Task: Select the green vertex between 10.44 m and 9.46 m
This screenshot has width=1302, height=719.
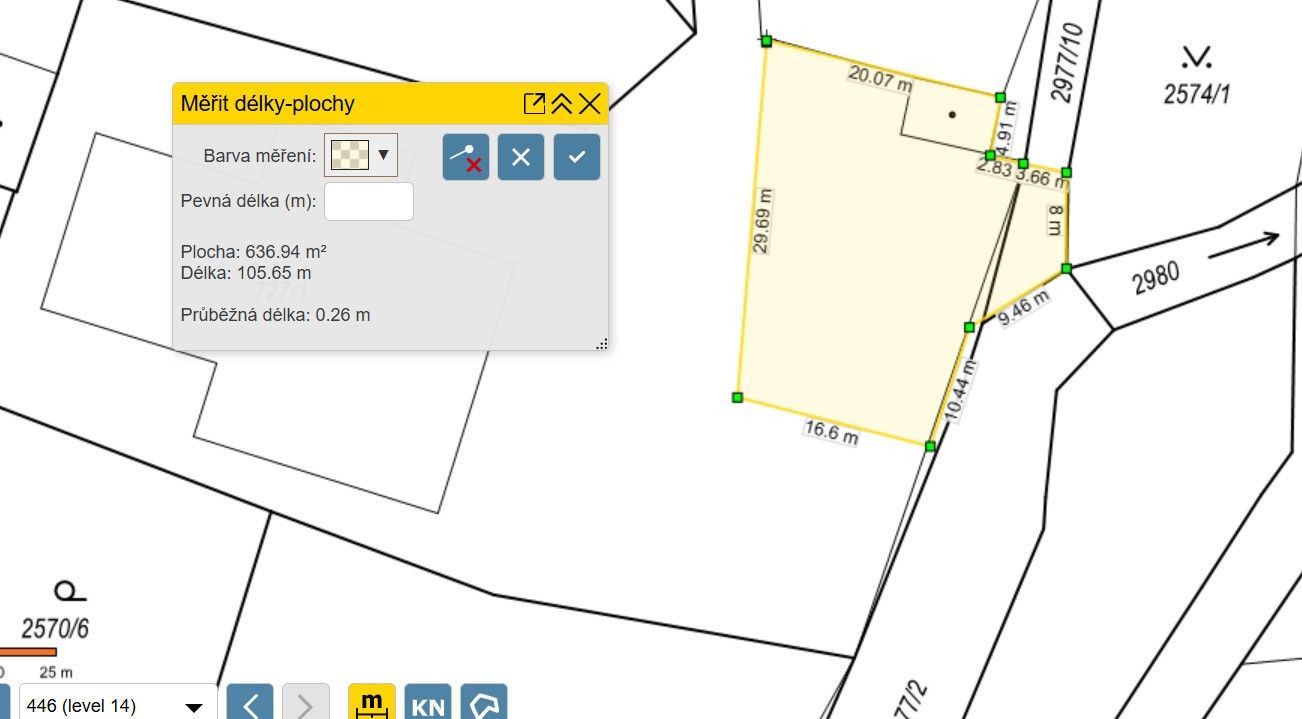Action: coord(969,327)
